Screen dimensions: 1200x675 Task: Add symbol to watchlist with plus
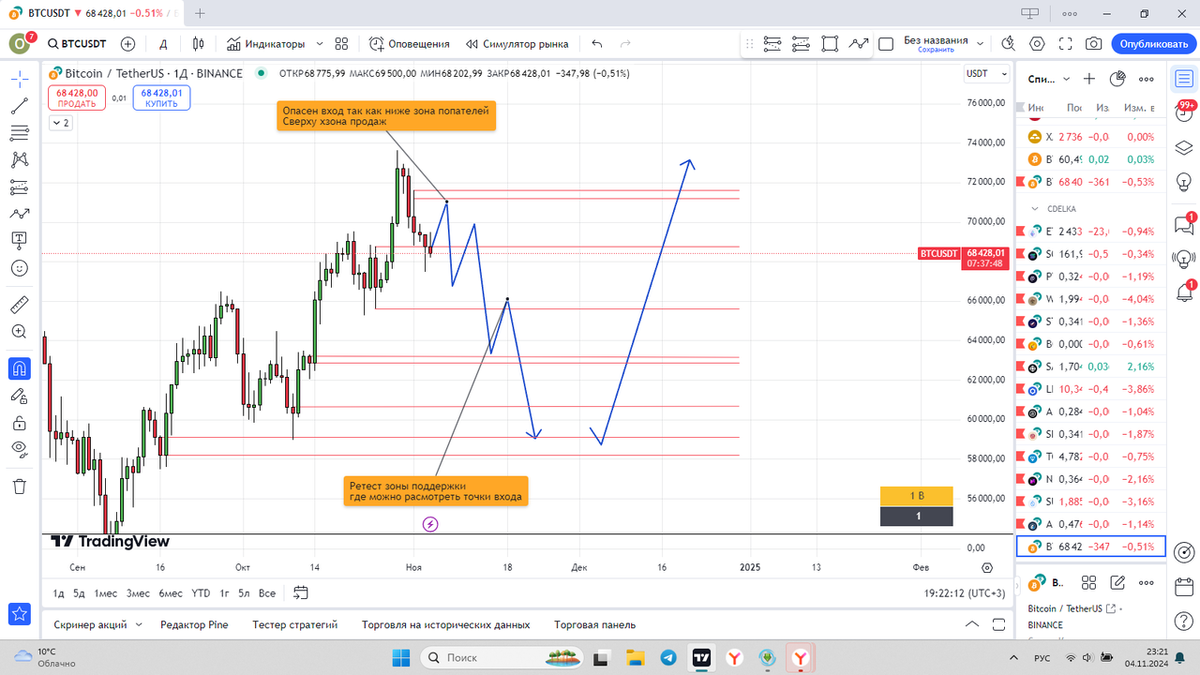(x=1089, y=79)
